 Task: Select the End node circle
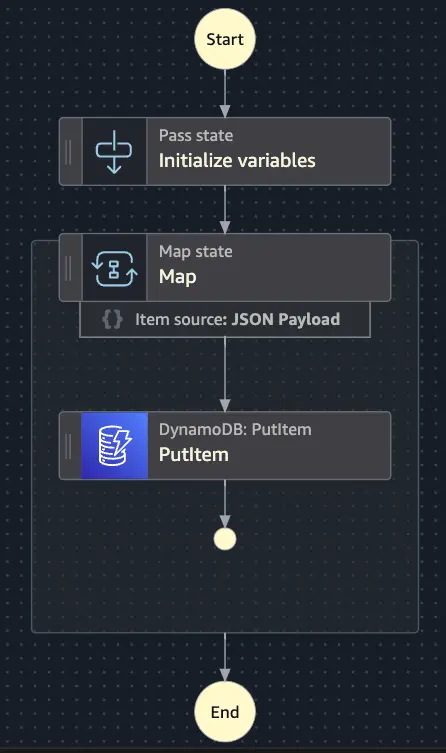pos(225,712)
